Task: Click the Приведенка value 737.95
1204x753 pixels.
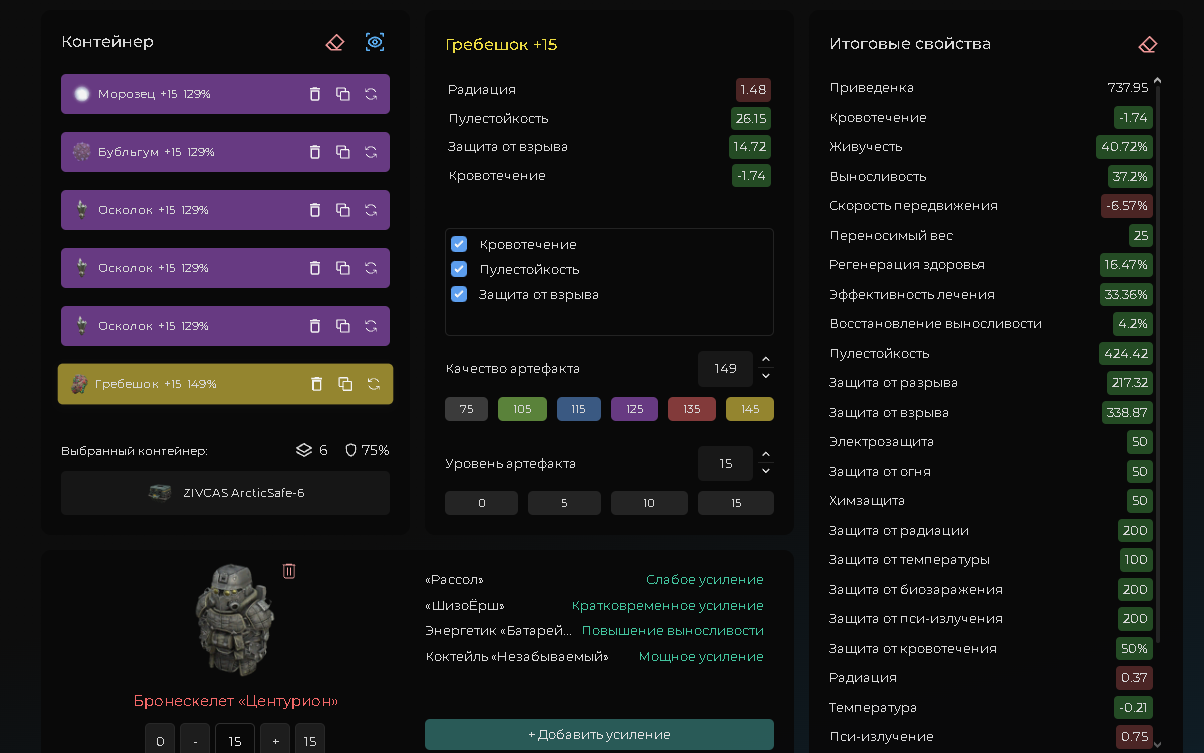Action: 1128,88
